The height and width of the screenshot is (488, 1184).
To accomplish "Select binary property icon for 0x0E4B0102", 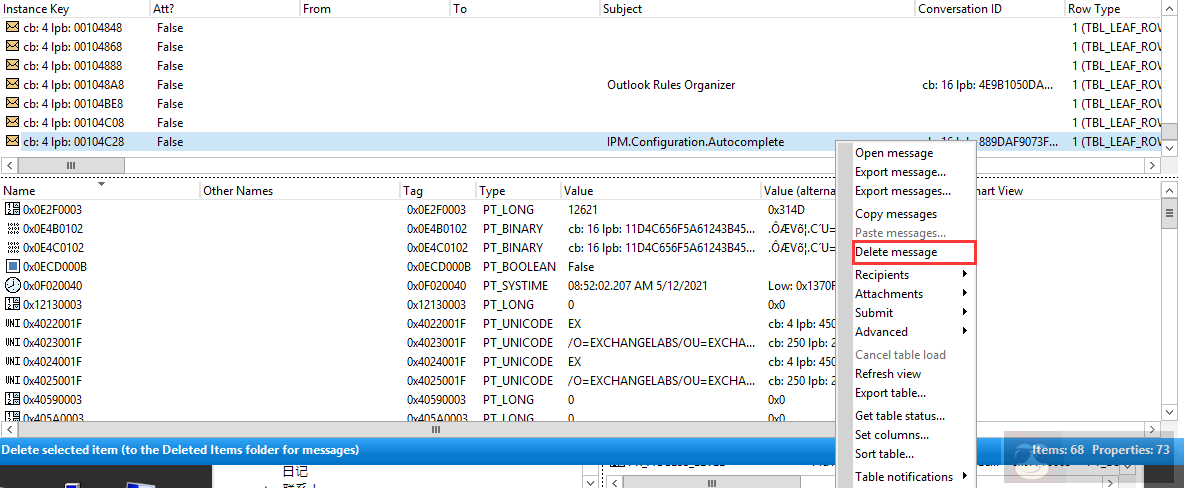I will coord(12,229).
